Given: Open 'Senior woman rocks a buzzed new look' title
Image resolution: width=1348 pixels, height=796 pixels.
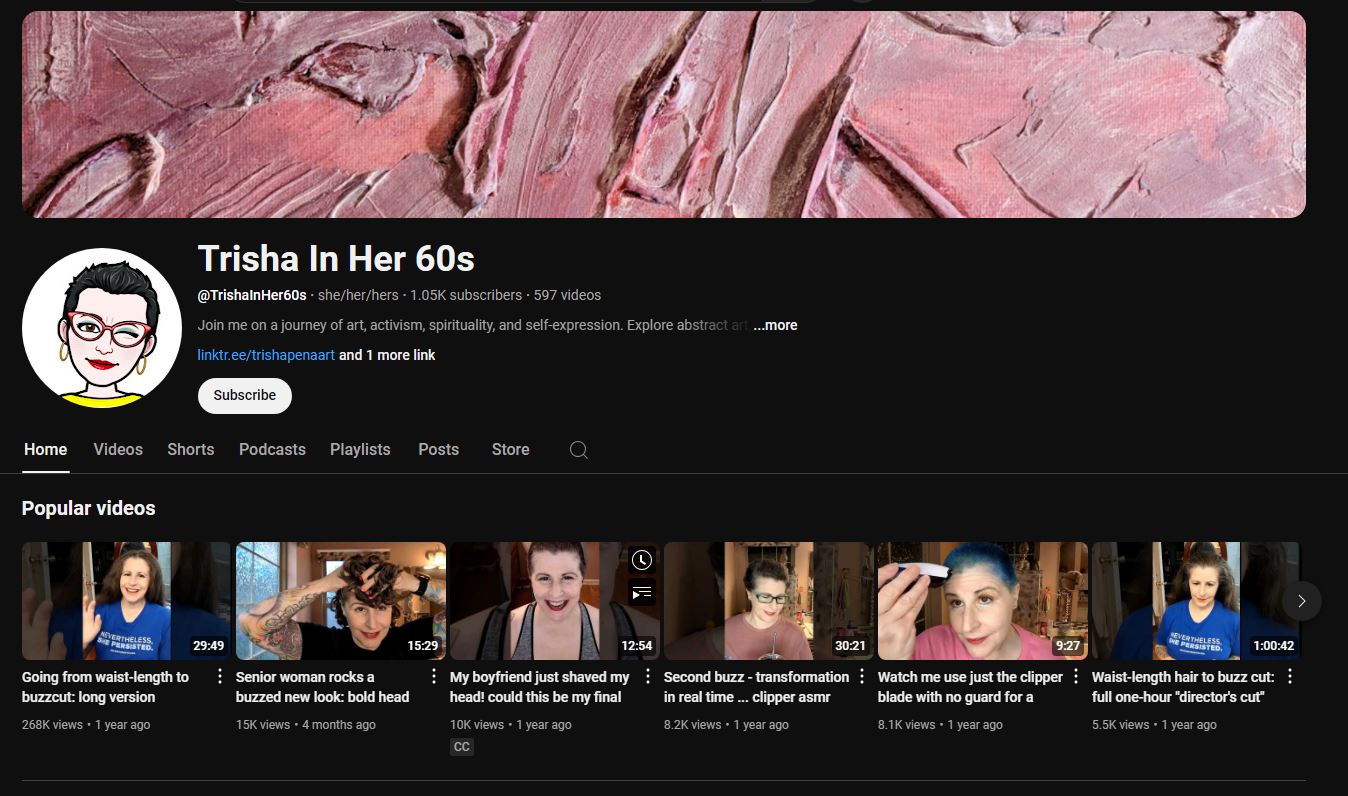Looking at the screenshot, I should [322, 687].
